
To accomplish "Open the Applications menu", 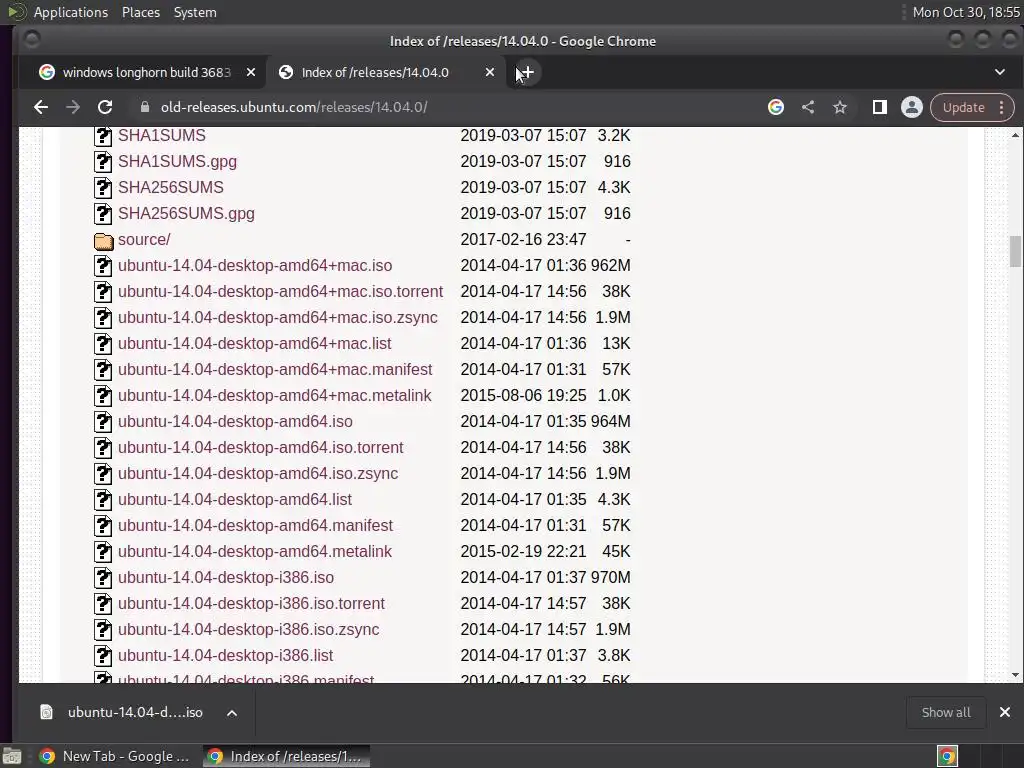I will [x=71, y=12].
